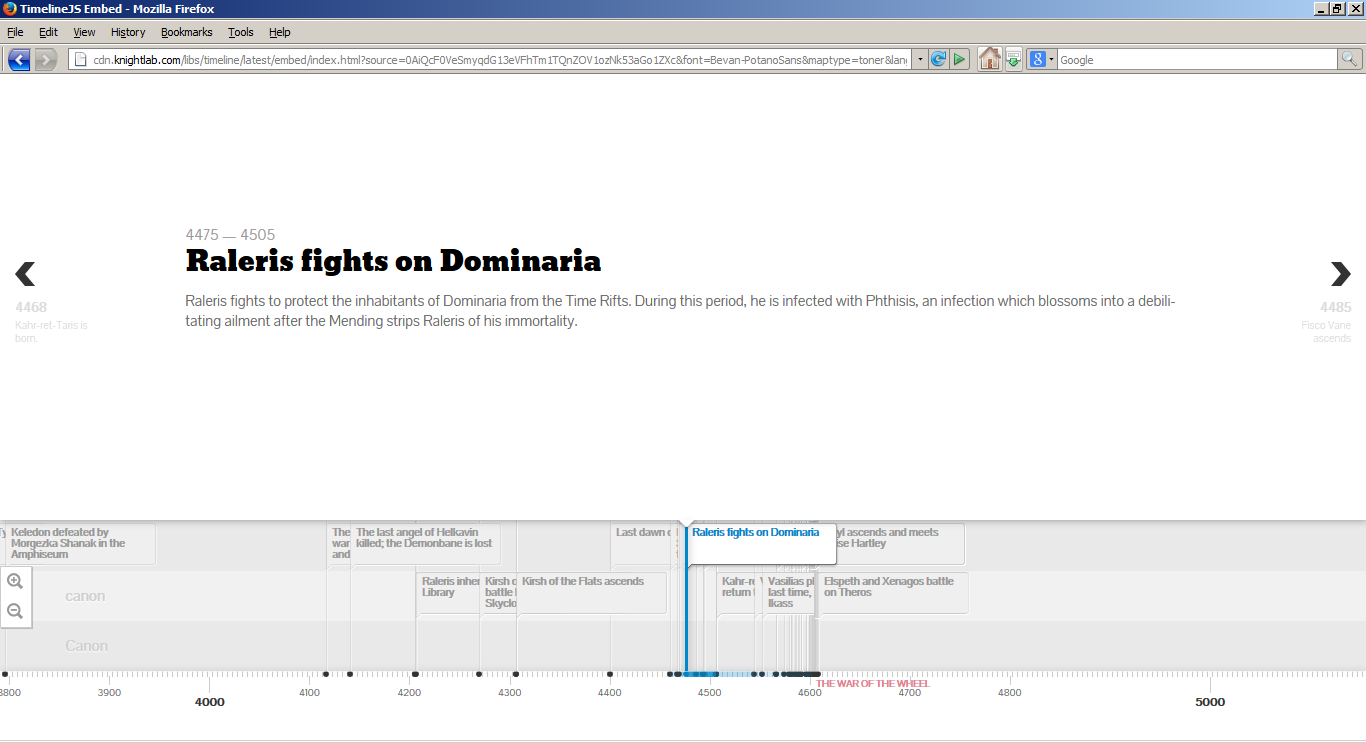Select 'Vasilias ... last time, Ikass' flag
The height and width of the screenshot is (743, 1366).
[x=790, y=592]
